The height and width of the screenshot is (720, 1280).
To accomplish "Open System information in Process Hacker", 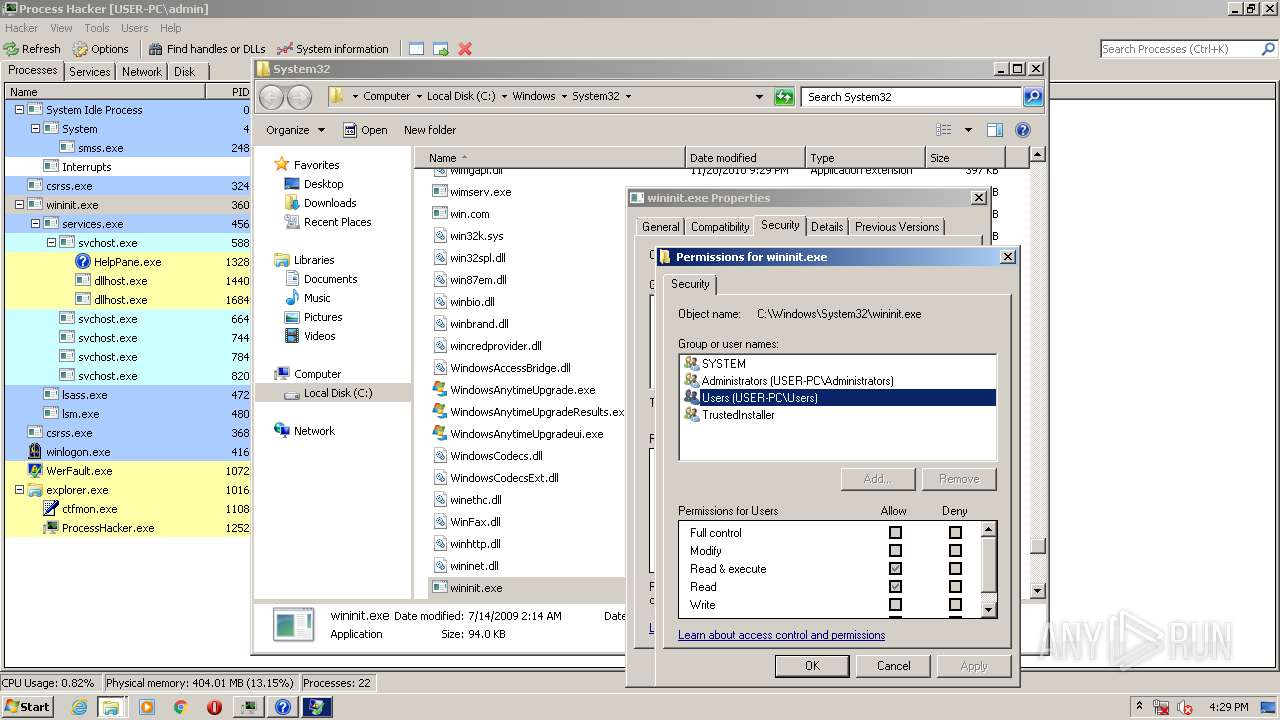I will coord(333,49).
